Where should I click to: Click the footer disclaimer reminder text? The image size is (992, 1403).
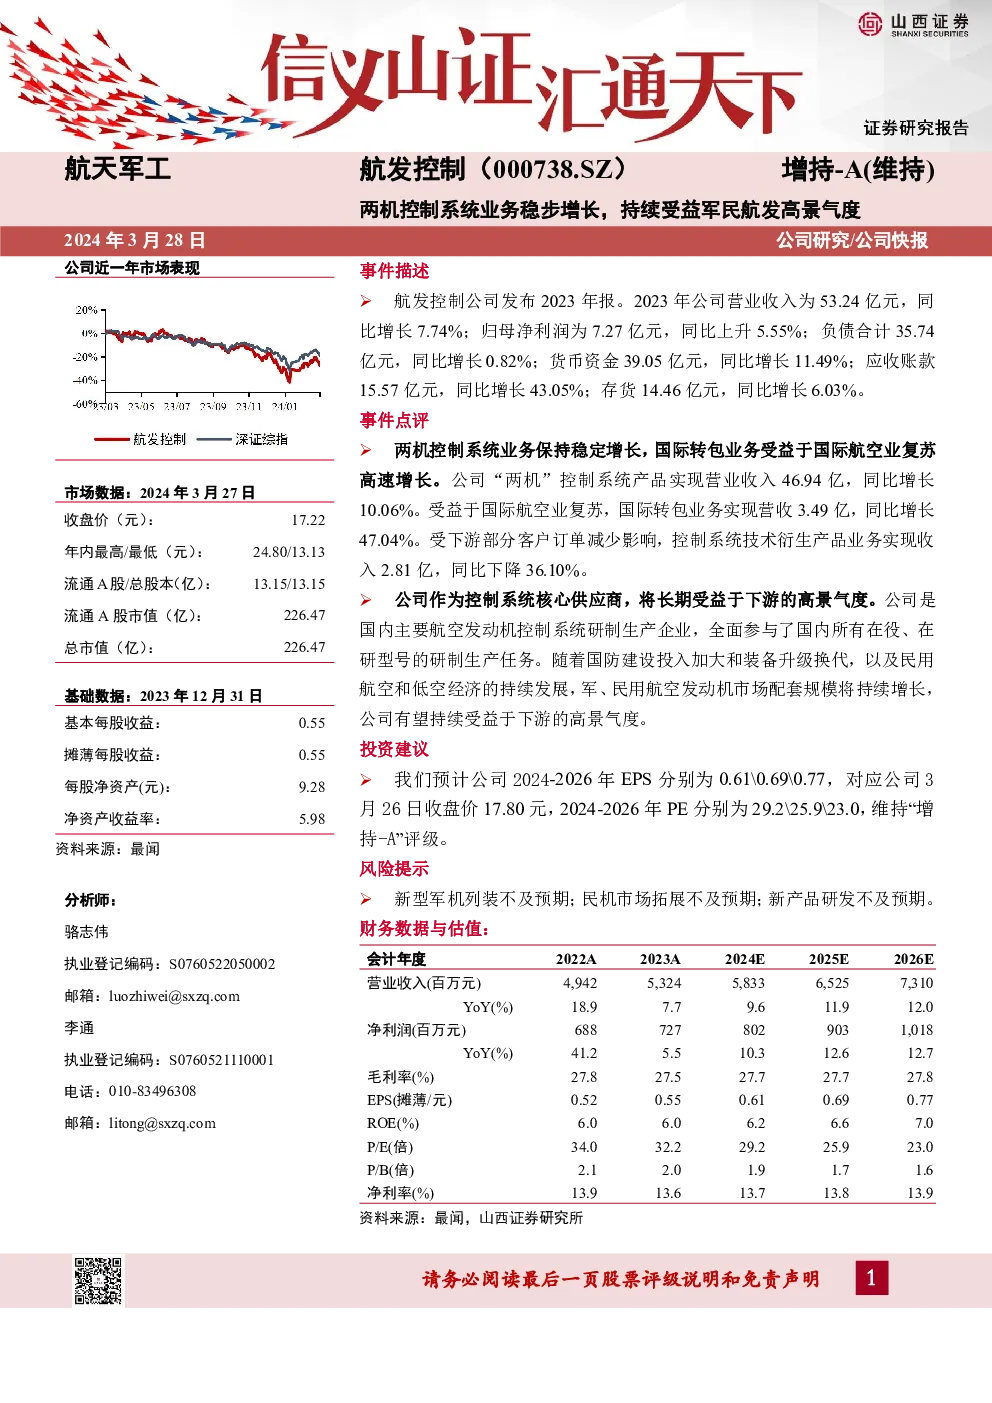[621, 1279]
